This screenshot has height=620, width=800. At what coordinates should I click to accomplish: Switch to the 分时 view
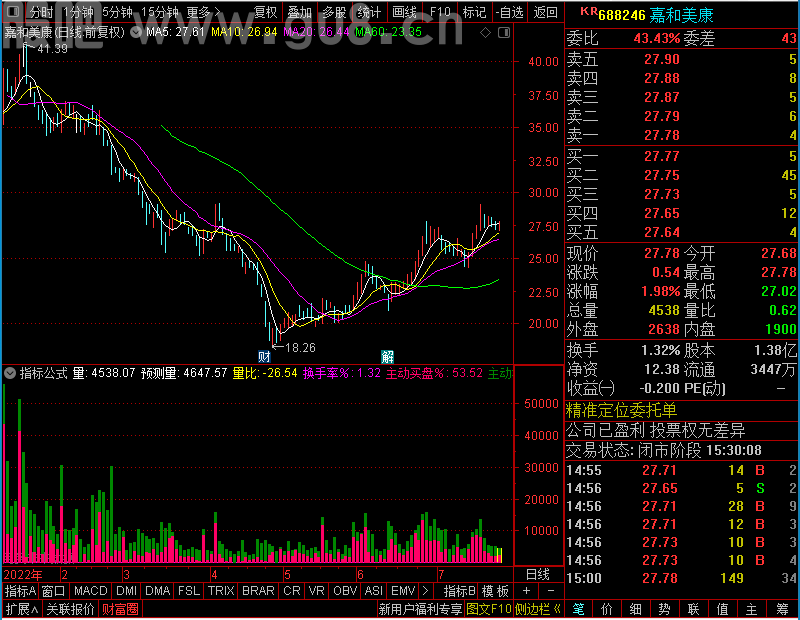[41, 12]
